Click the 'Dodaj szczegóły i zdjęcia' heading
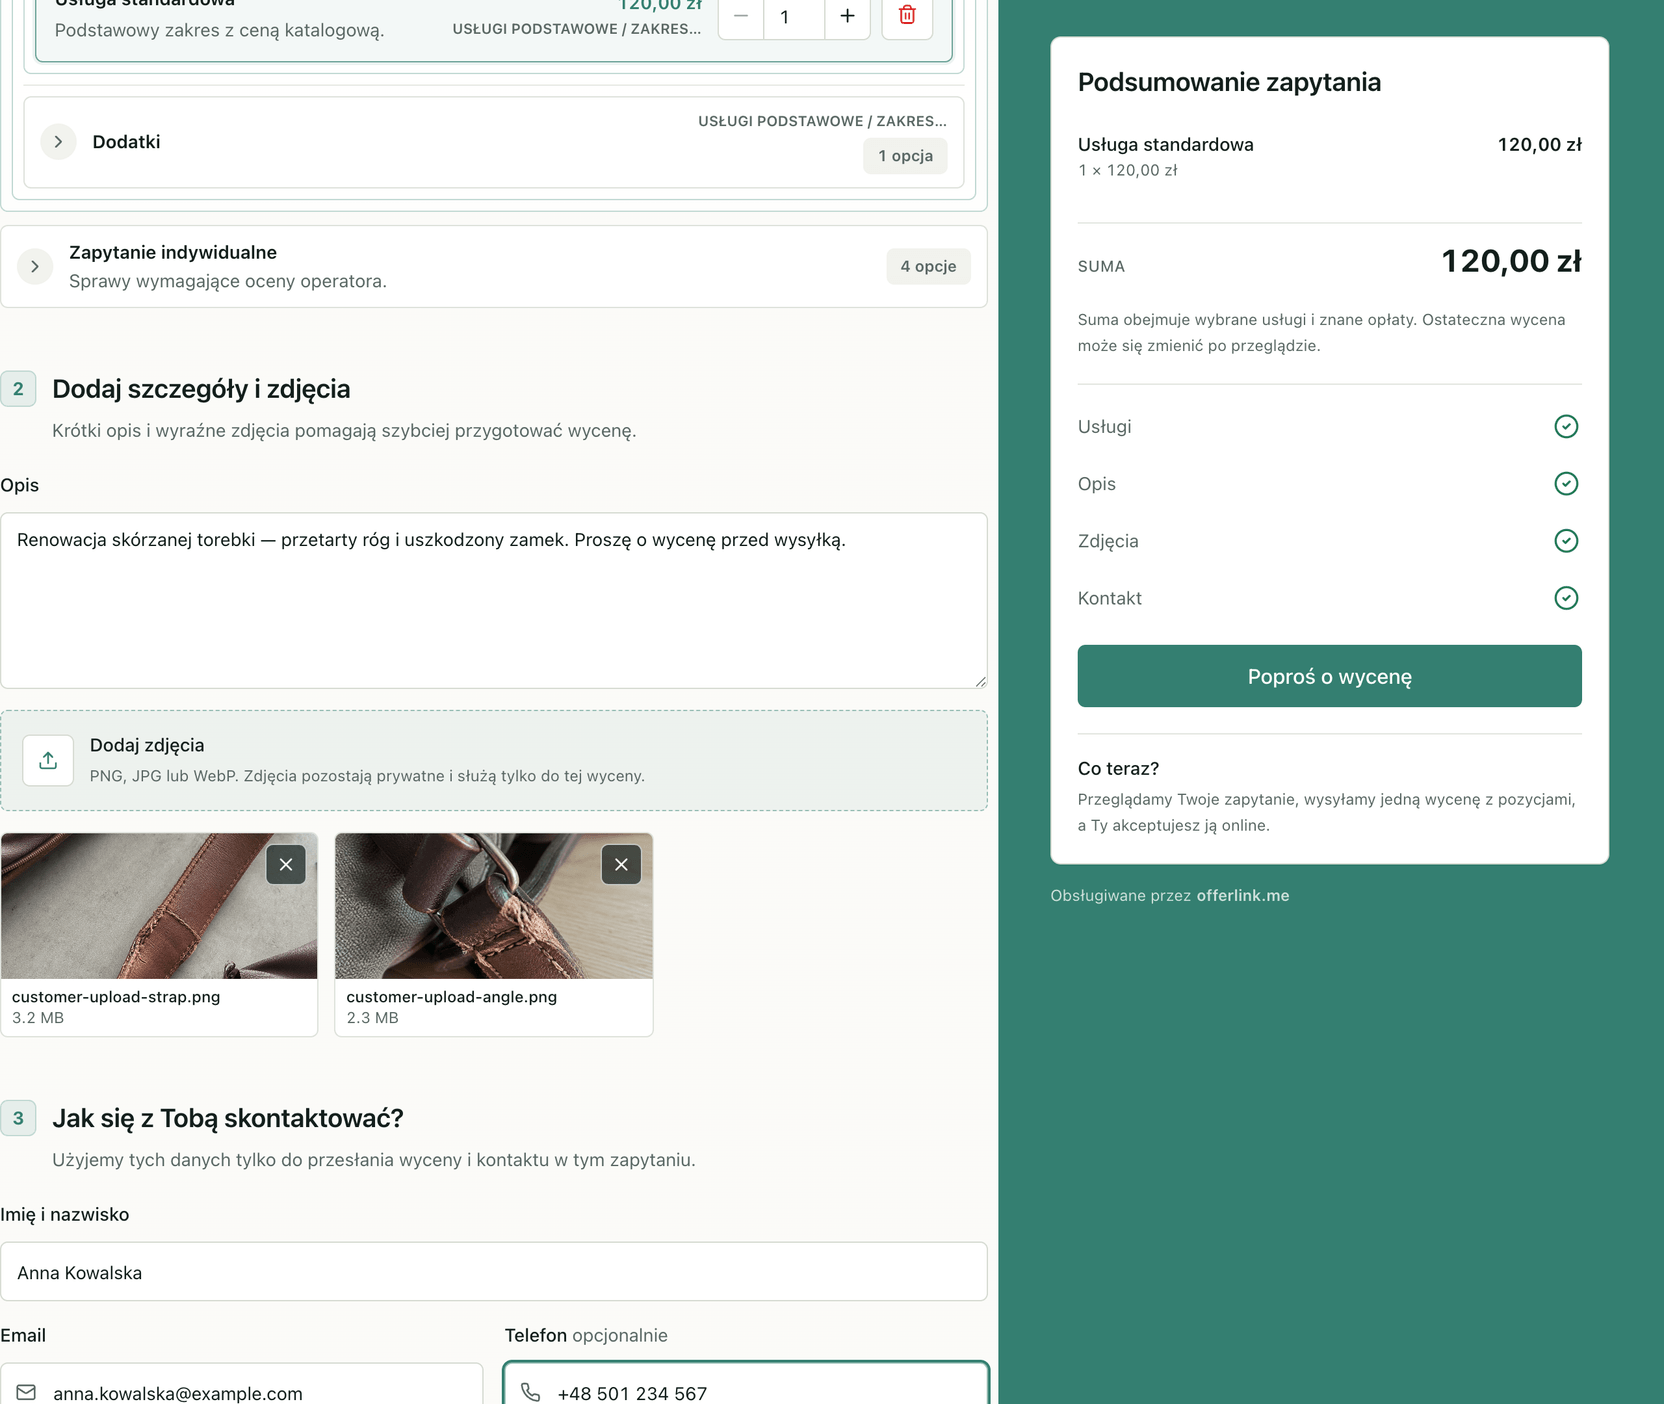 pyautogui.click(x=201, y=389)
